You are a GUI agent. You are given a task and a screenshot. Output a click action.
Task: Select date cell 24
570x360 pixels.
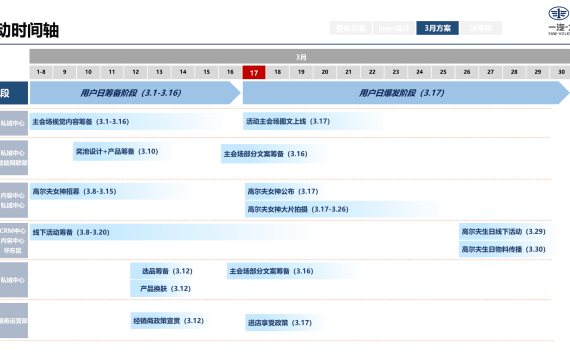click(420, 72)
